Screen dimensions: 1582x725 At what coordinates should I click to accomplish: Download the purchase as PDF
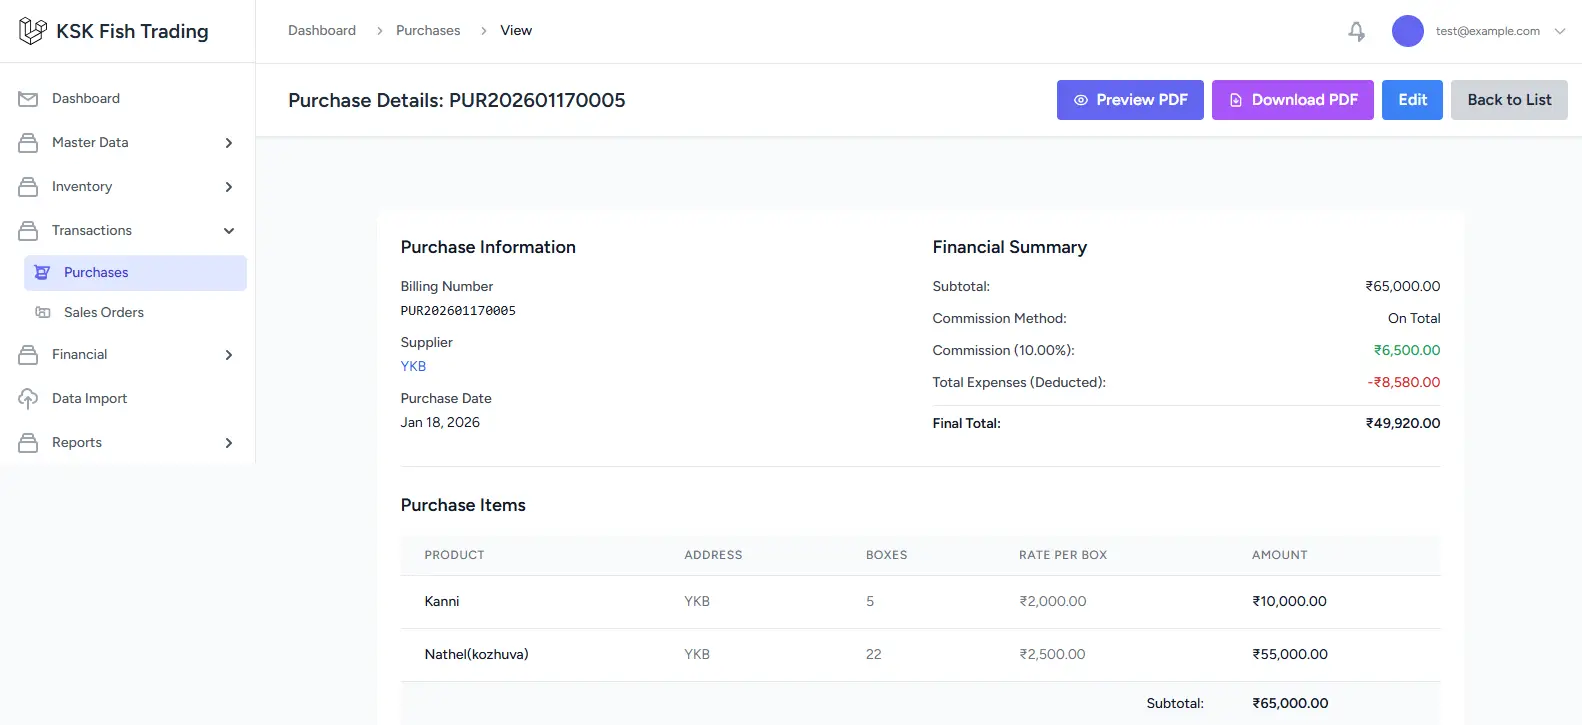[1292, 100]
